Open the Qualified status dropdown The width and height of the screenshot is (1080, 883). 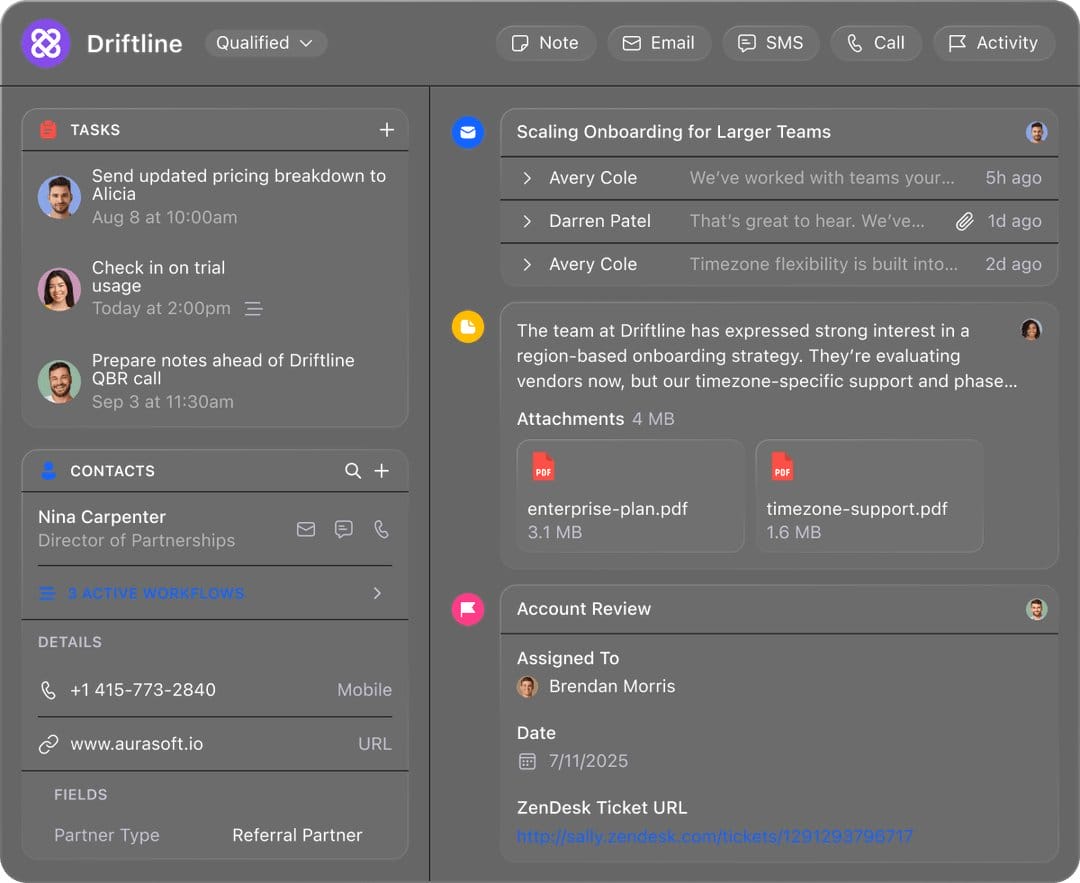[265, 43]
